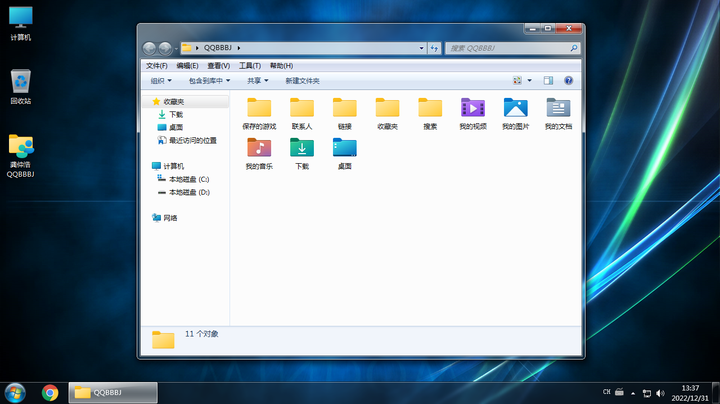Open the 联系人 folder

pyautogui.click(x=302, y=114)
